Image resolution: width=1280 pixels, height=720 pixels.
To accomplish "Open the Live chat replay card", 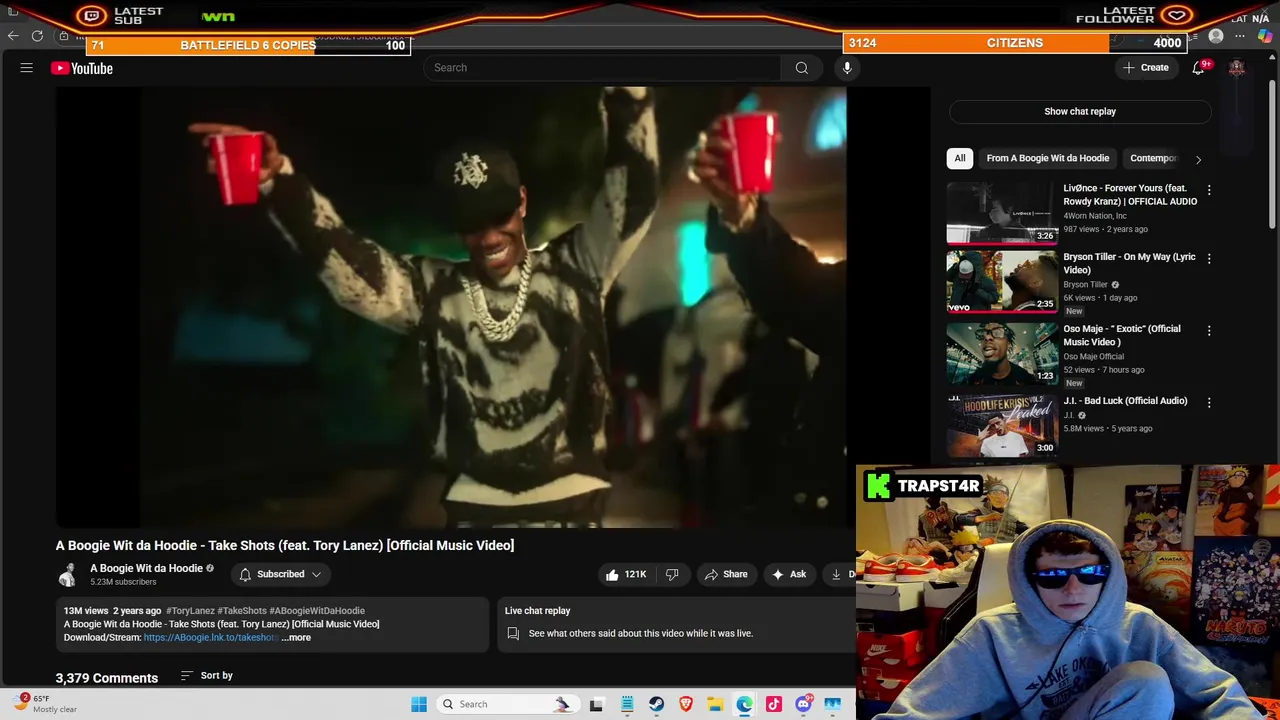I will 676,624.
